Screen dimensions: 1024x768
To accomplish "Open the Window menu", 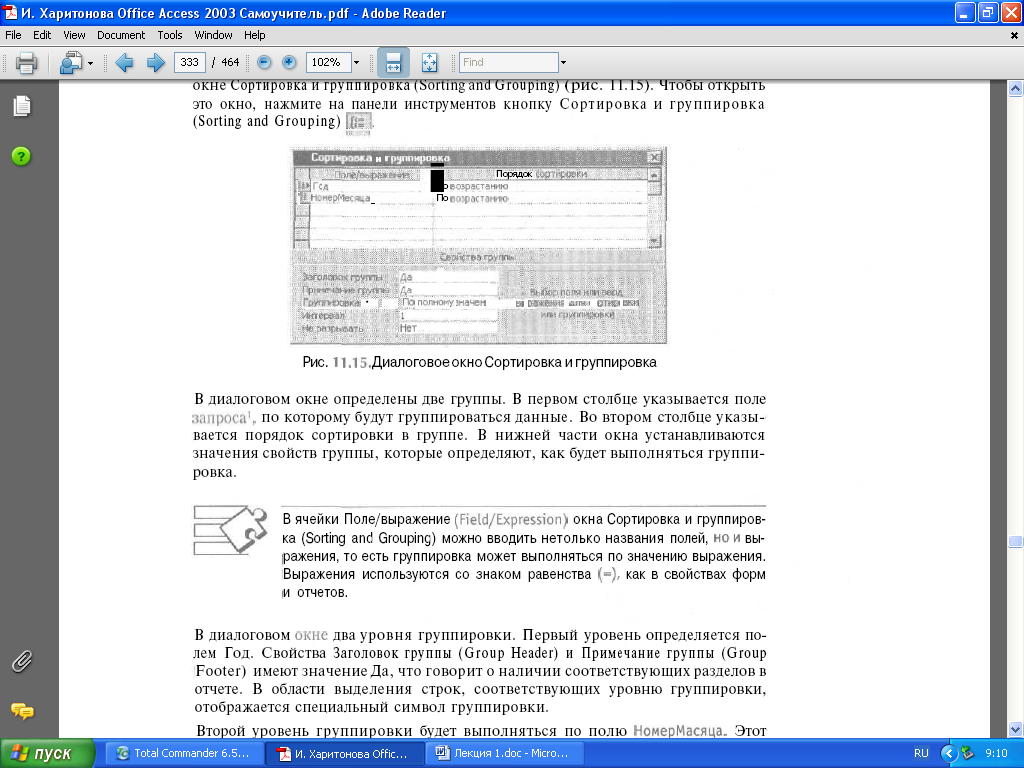I will (x=213, y=35).
